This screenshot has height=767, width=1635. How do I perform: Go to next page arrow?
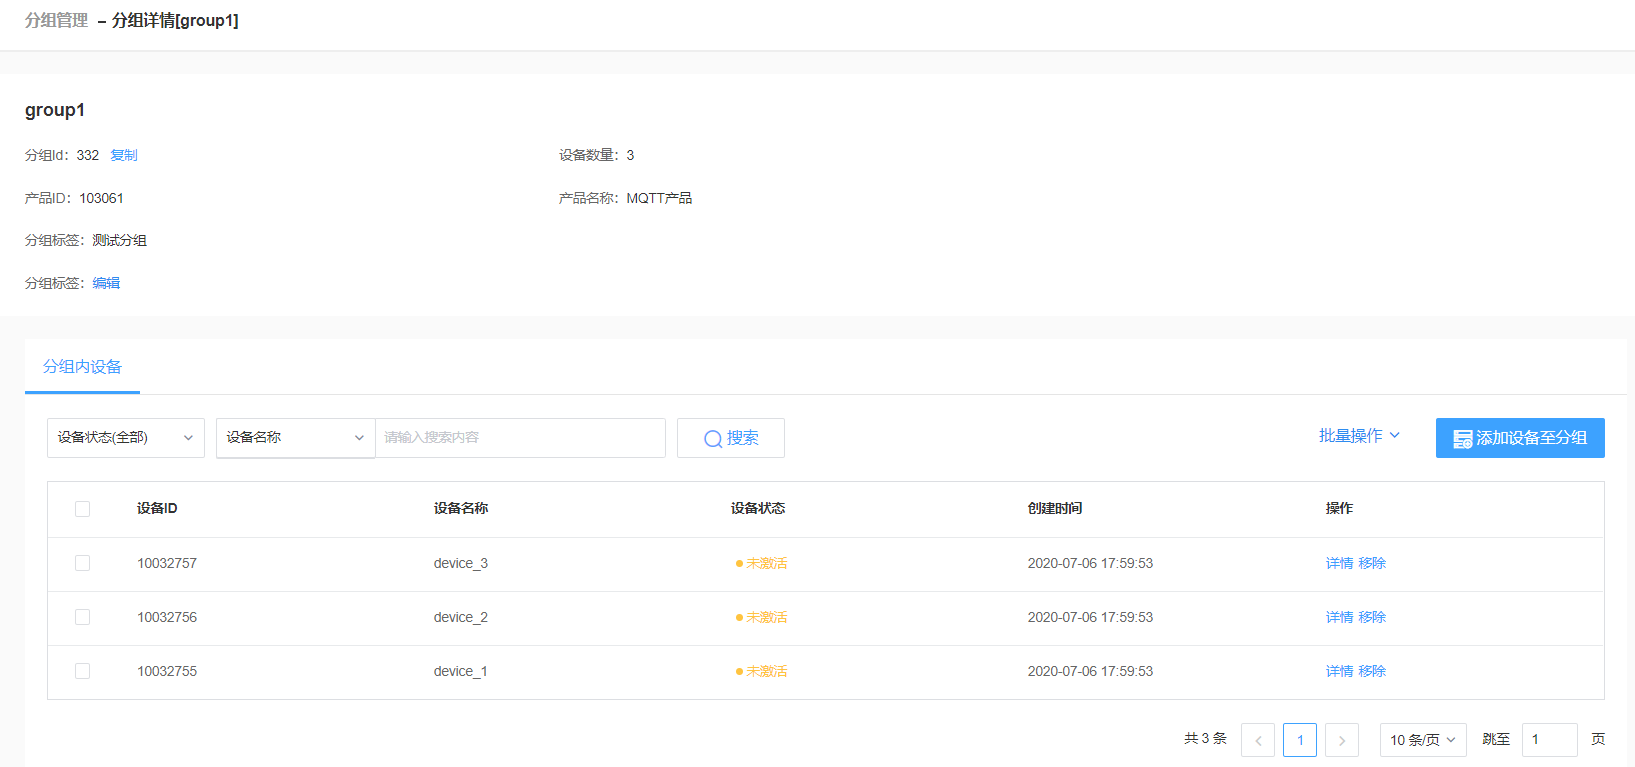coord(1341,740)
